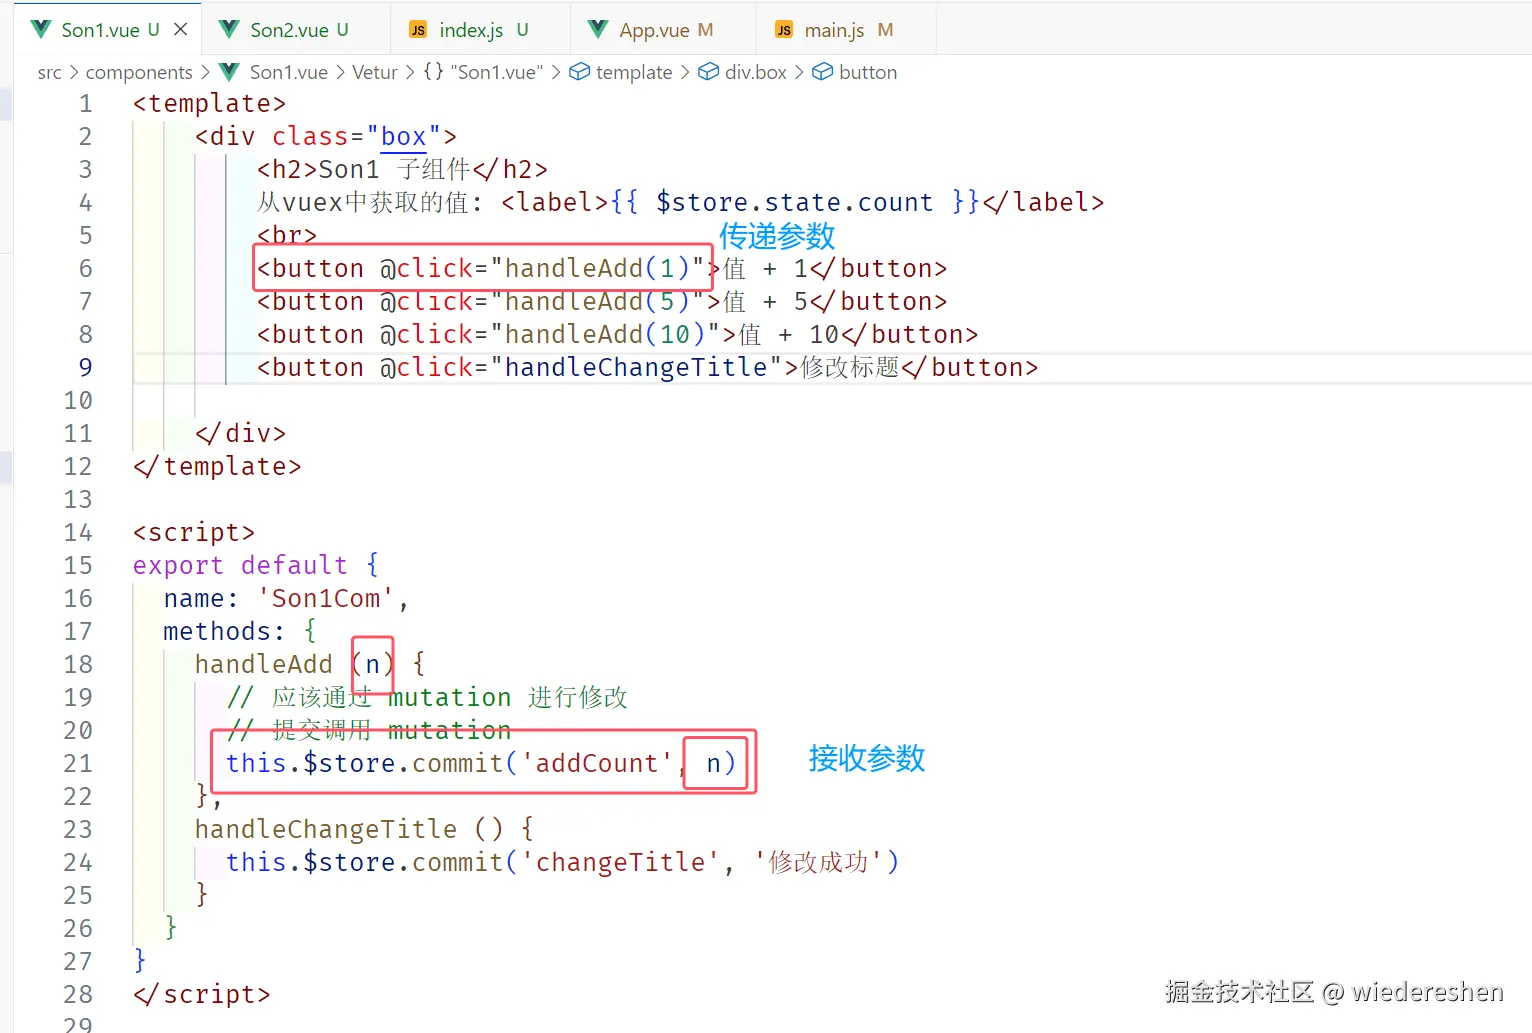Click the cube icon before 'template' breadcrumb
1532x1033 pixels.
[579, 72]
